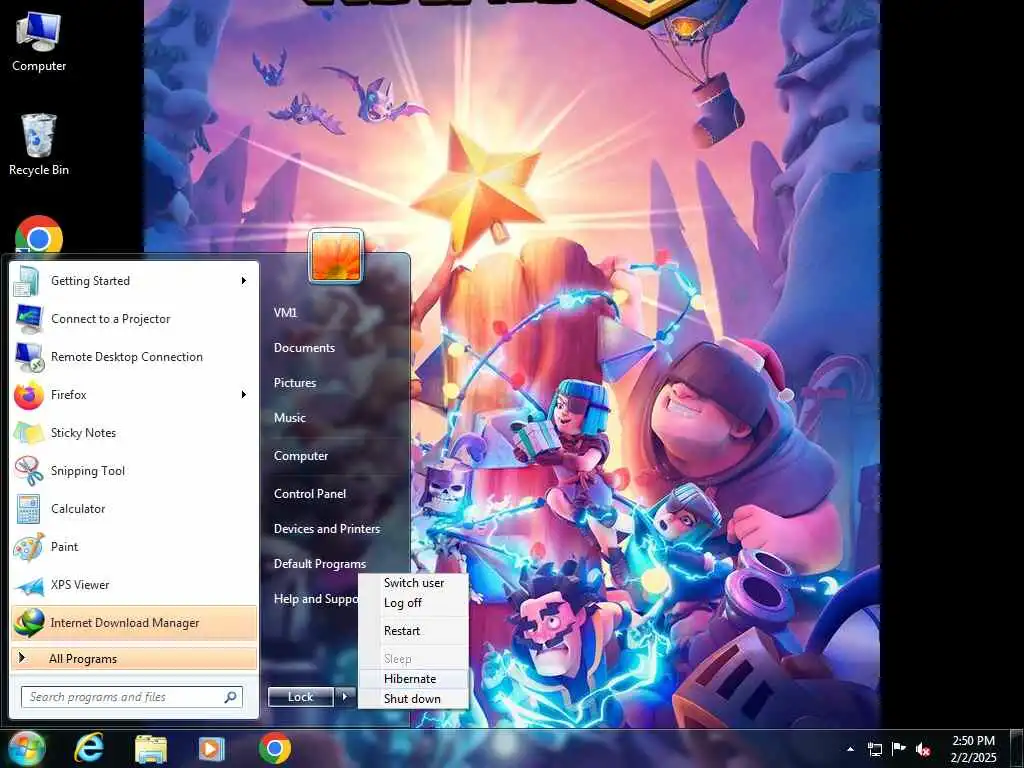Choose Switch user from power menu
1024x768 pixels.
pyautogui.click(x=413, y=583)
